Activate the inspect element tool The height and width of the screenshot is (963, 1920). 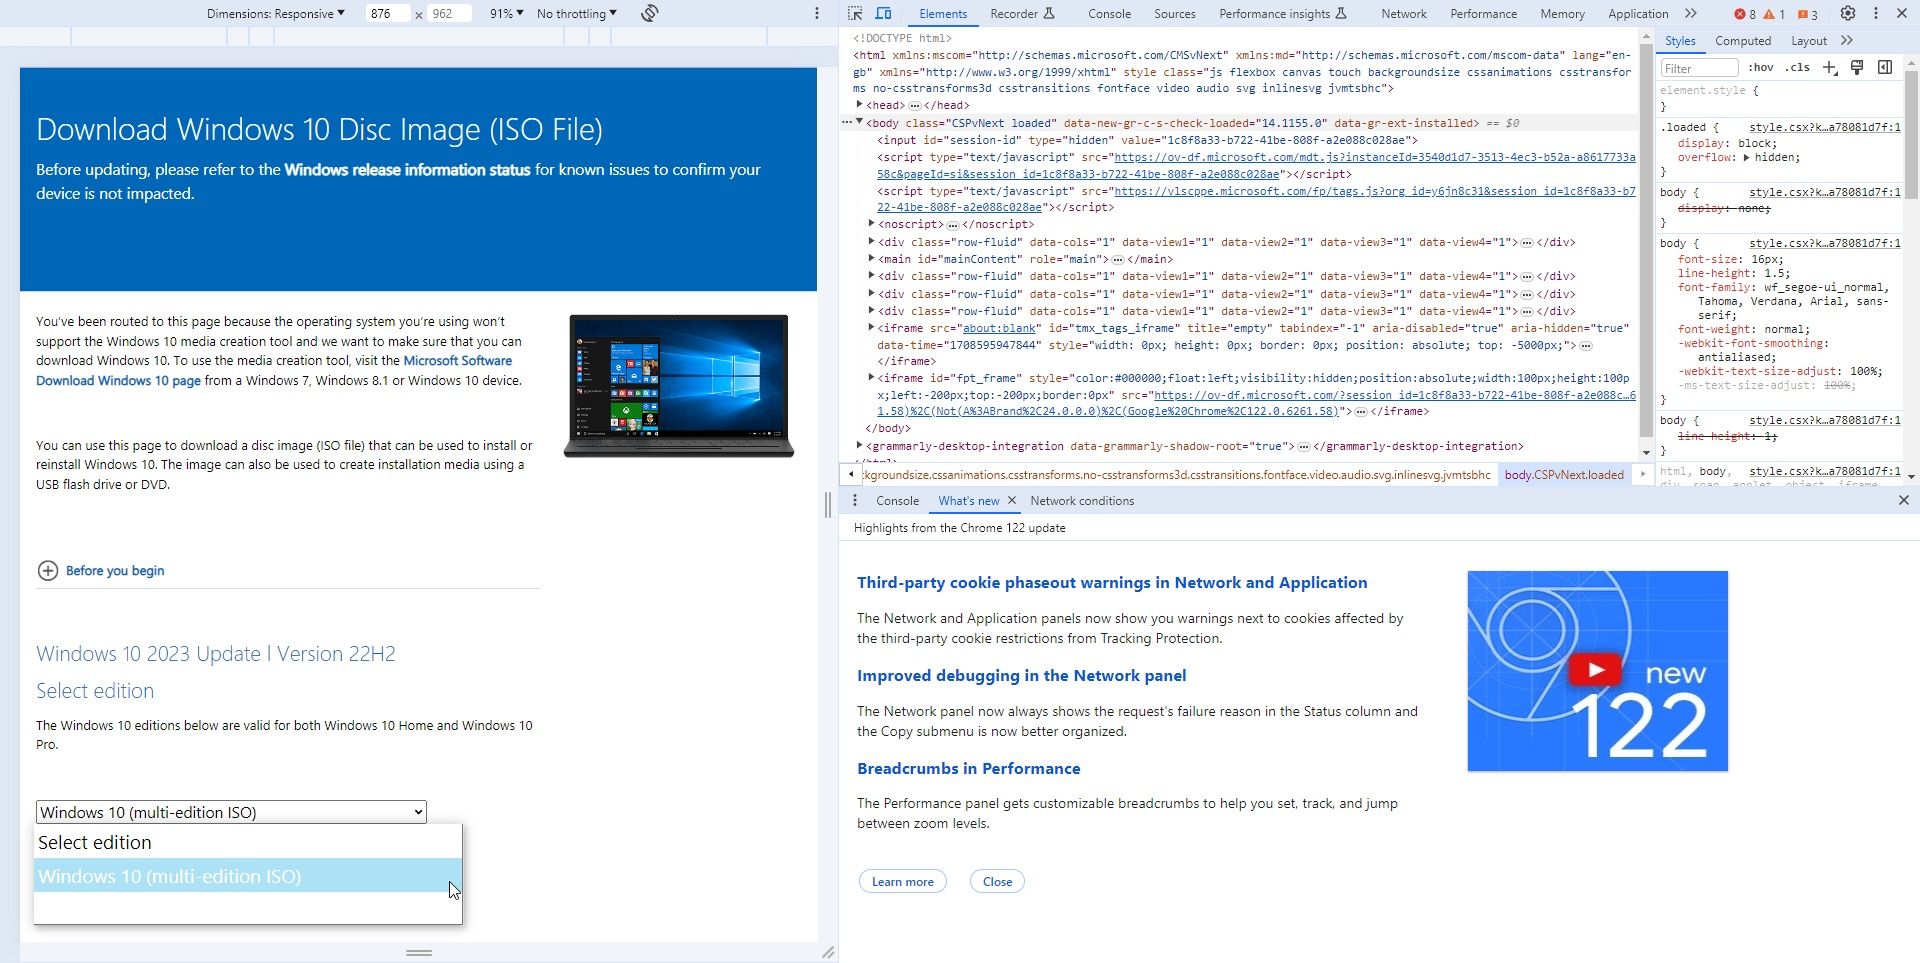click(x=856, y=14)
